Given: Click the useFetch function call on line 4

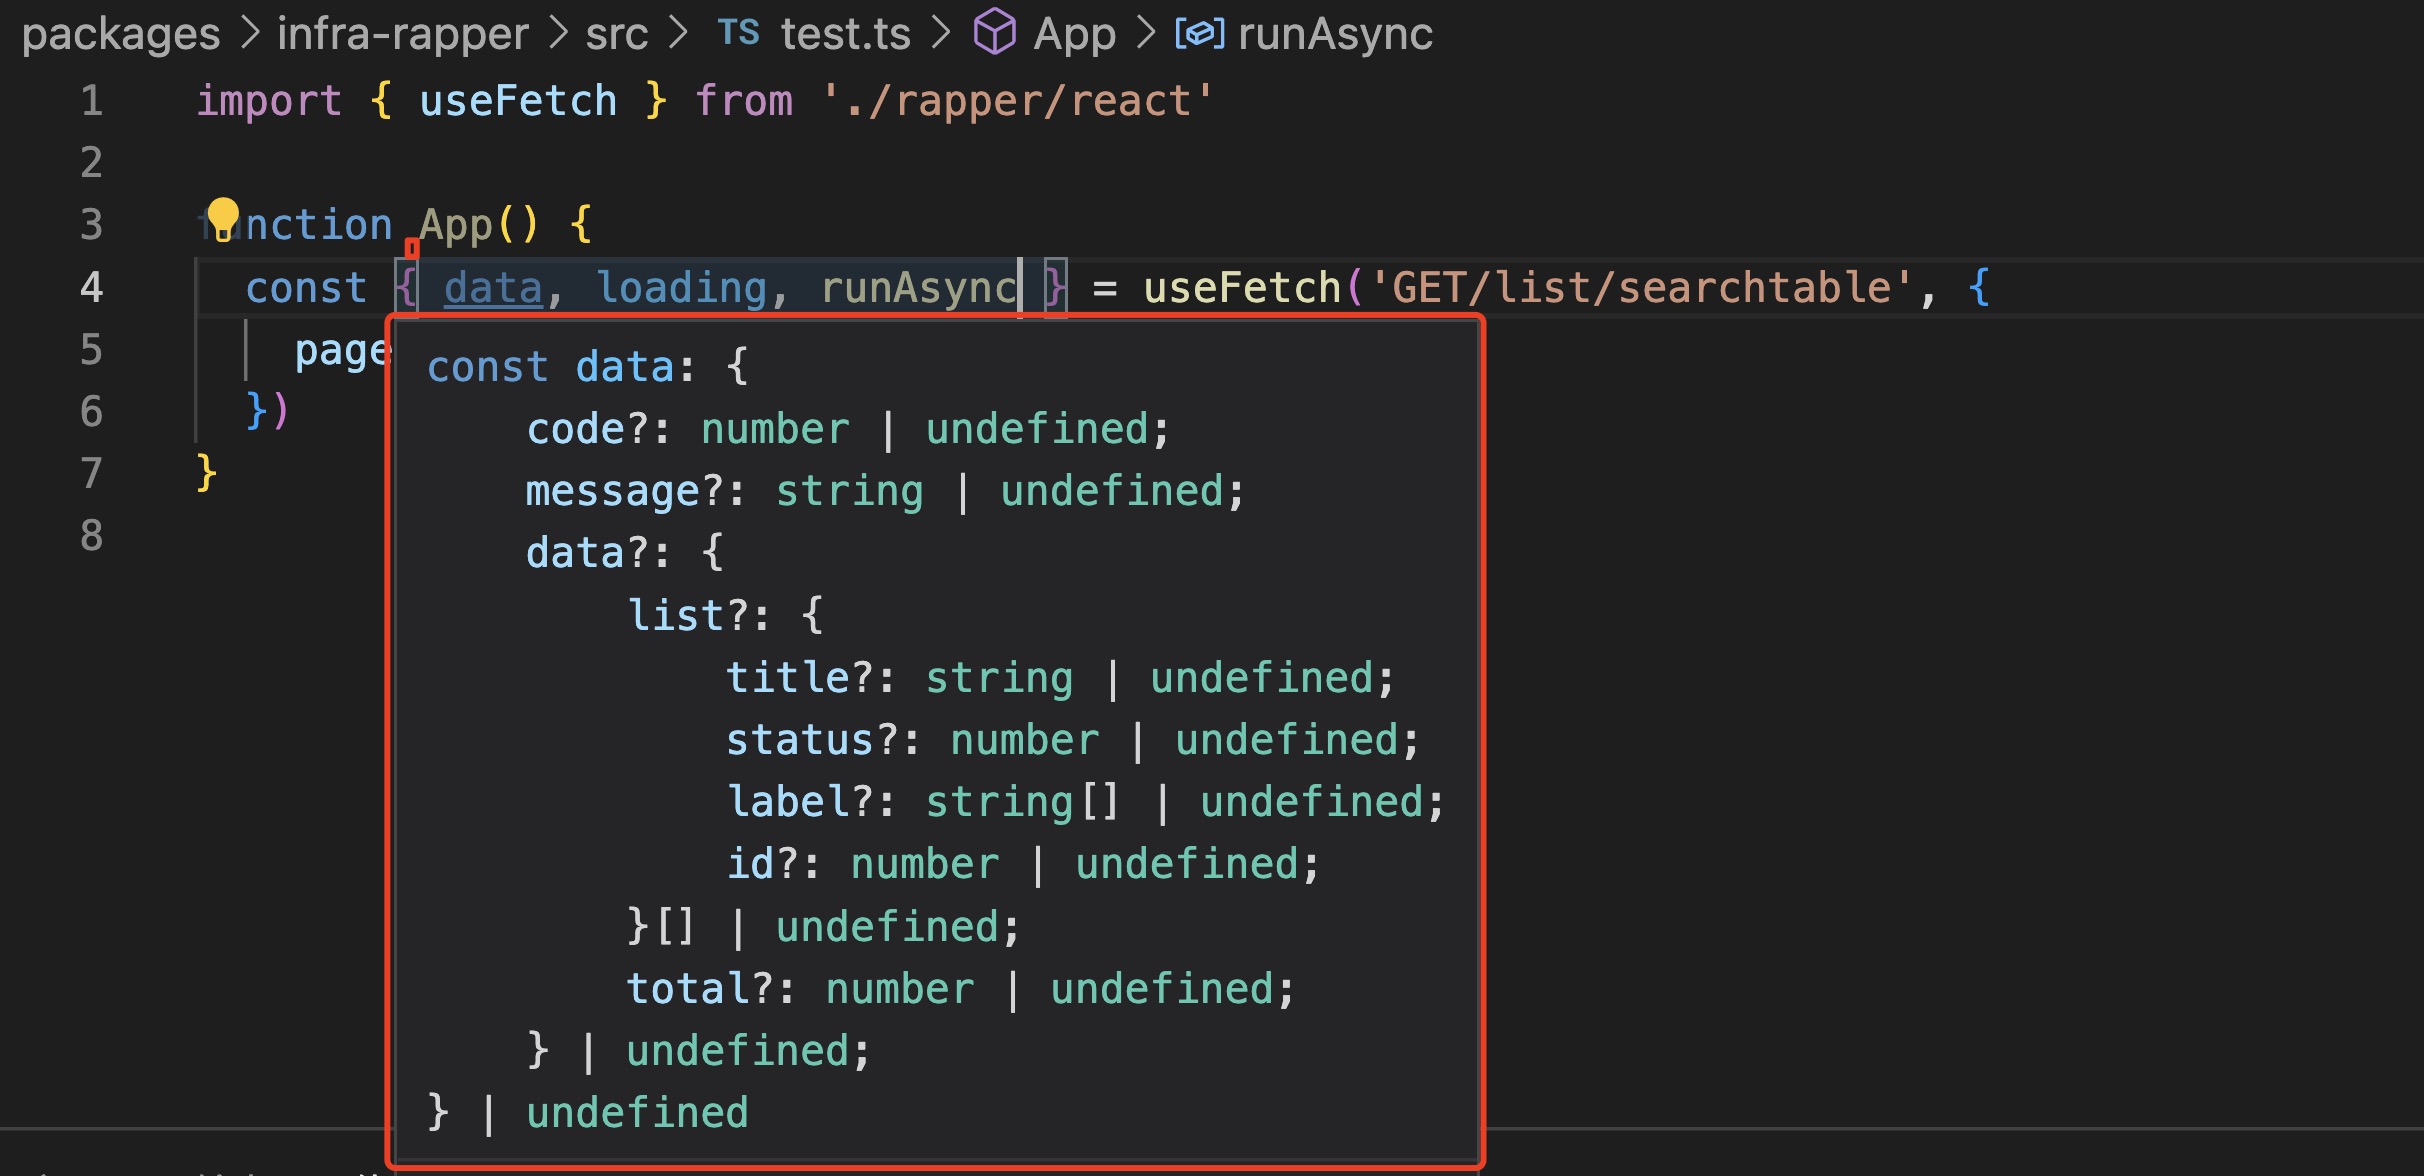Looking at the screenshot, I should pos(1241,288).
